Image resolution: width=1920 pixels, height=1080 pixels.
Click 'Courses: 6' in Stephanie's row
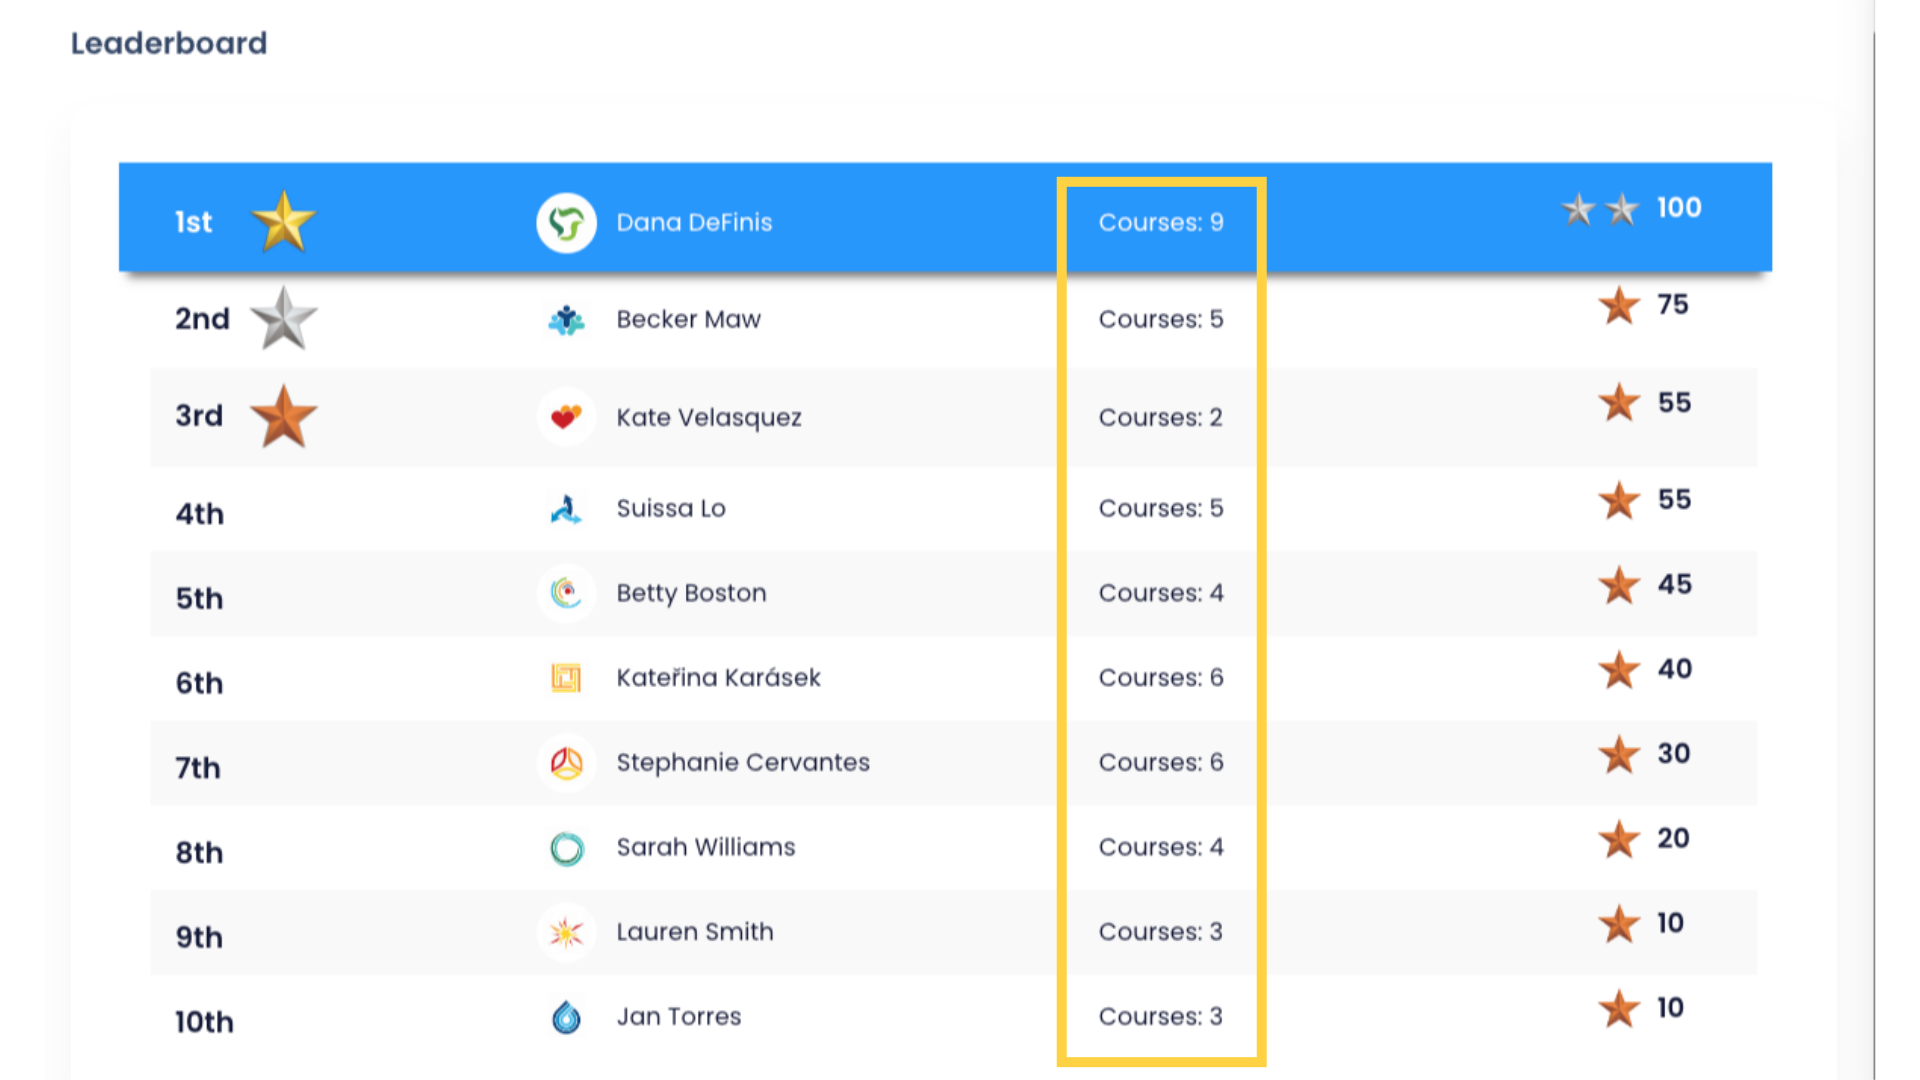tap(1161, 762)
